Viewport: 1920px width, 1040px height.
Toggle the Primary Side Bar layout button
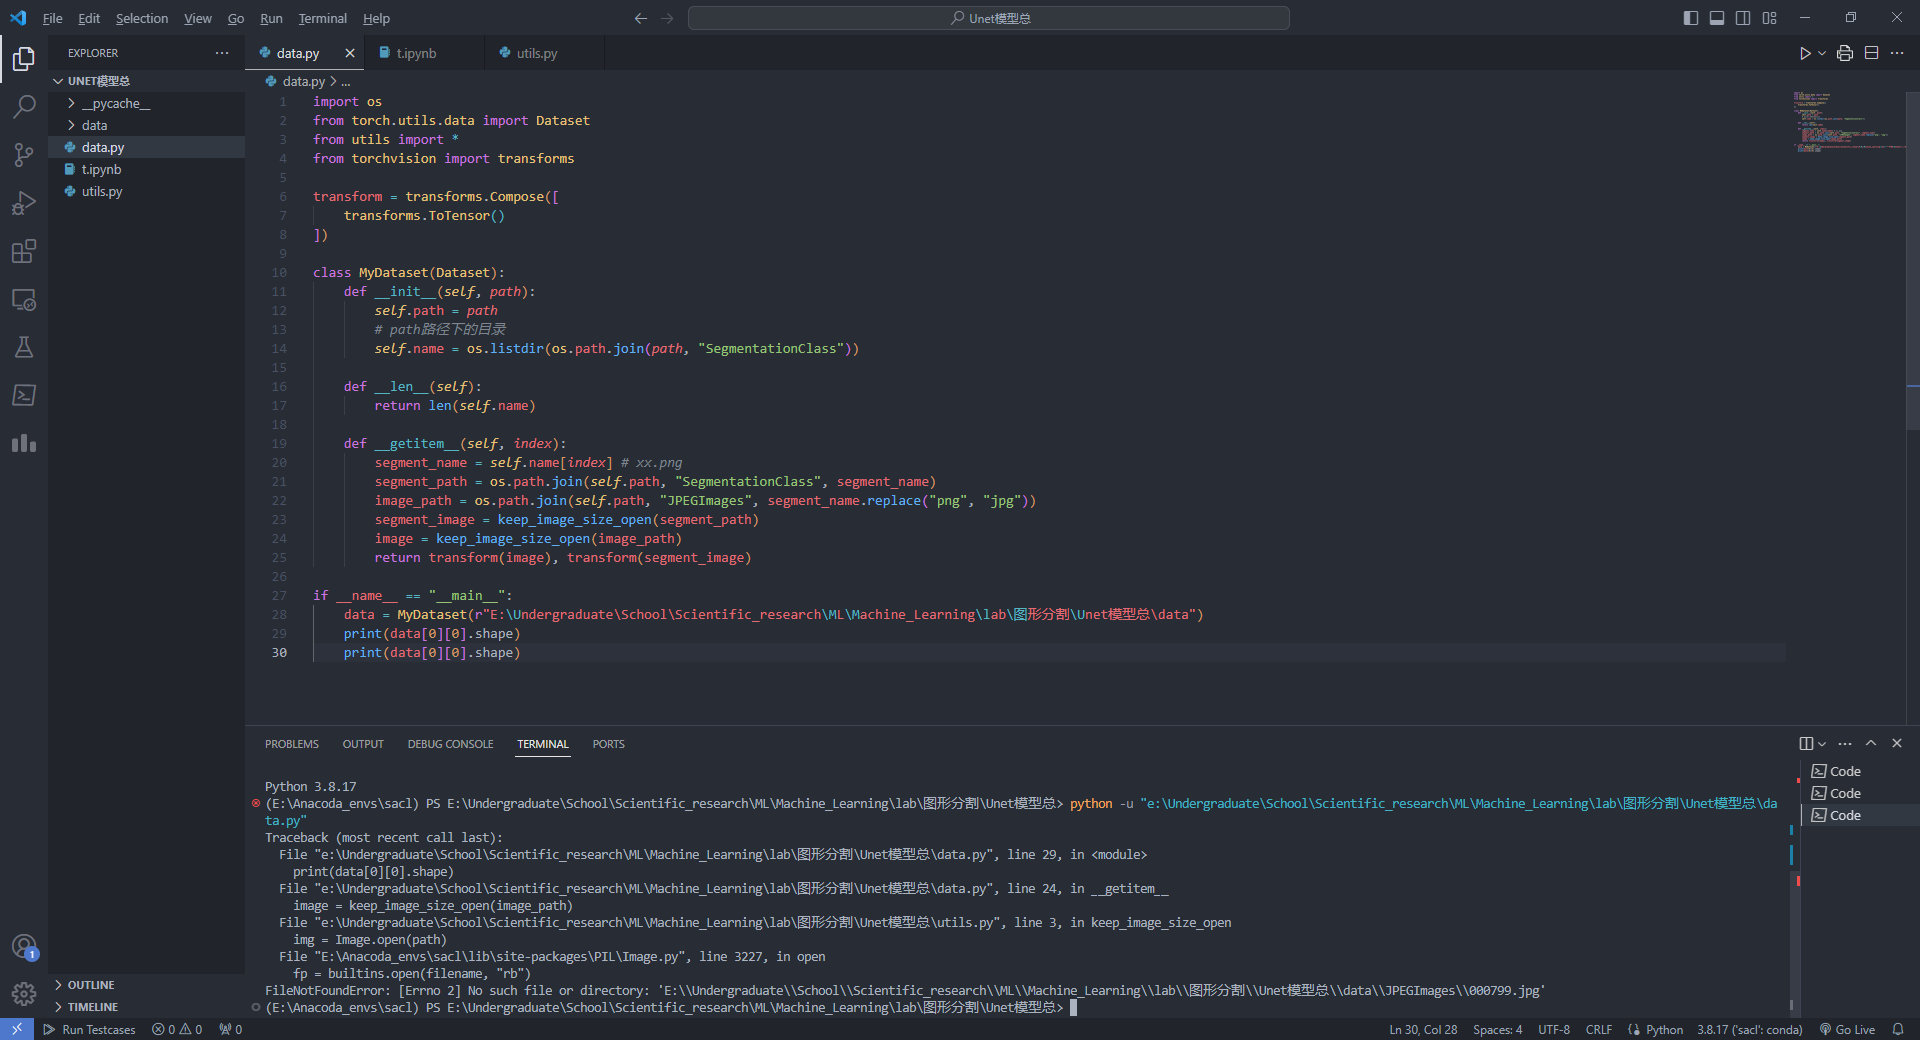click(x=1691, y=18)
